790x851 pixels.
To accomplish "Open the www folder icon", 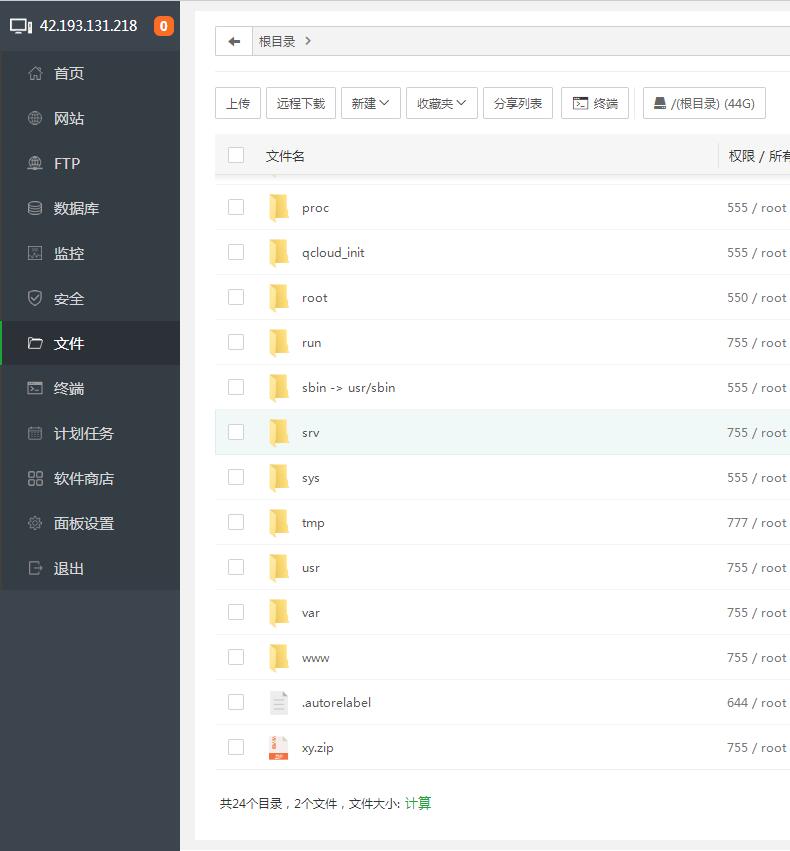I will [278, 657].
